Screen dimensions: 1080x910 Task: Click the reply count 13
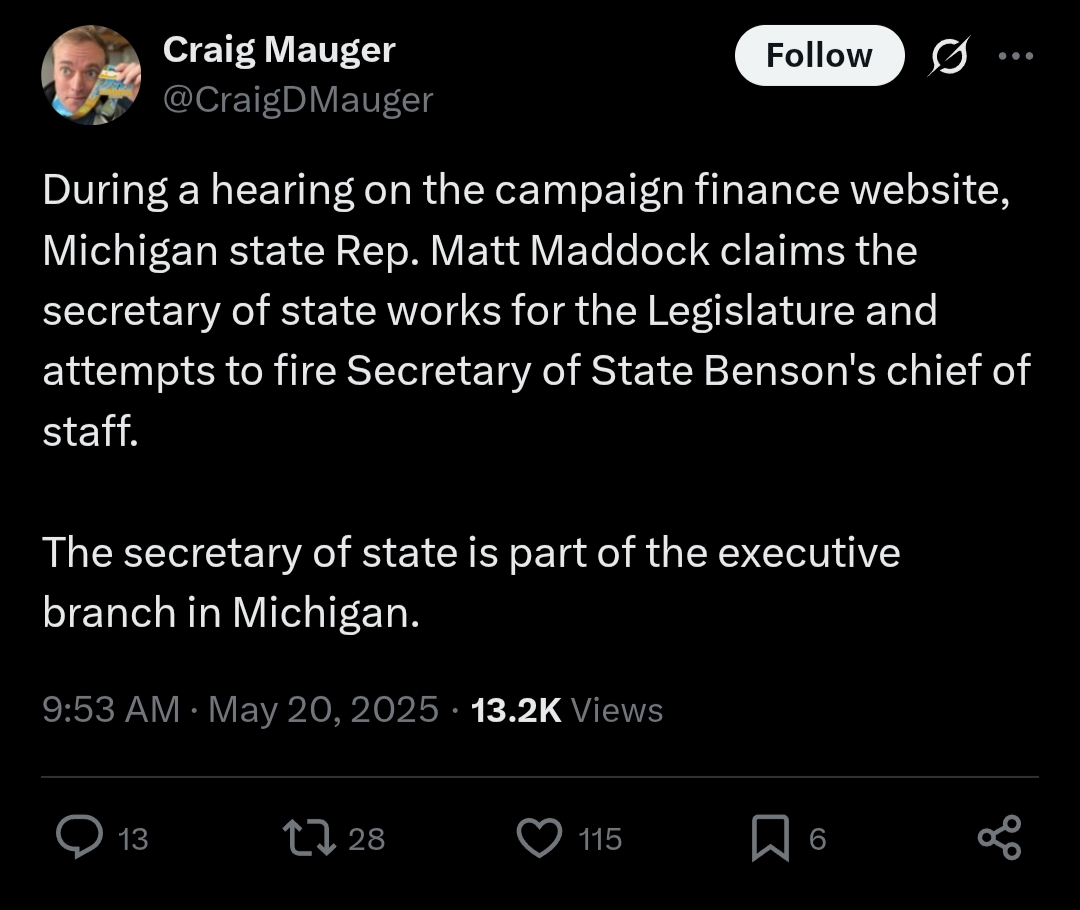tap(133, 839)
